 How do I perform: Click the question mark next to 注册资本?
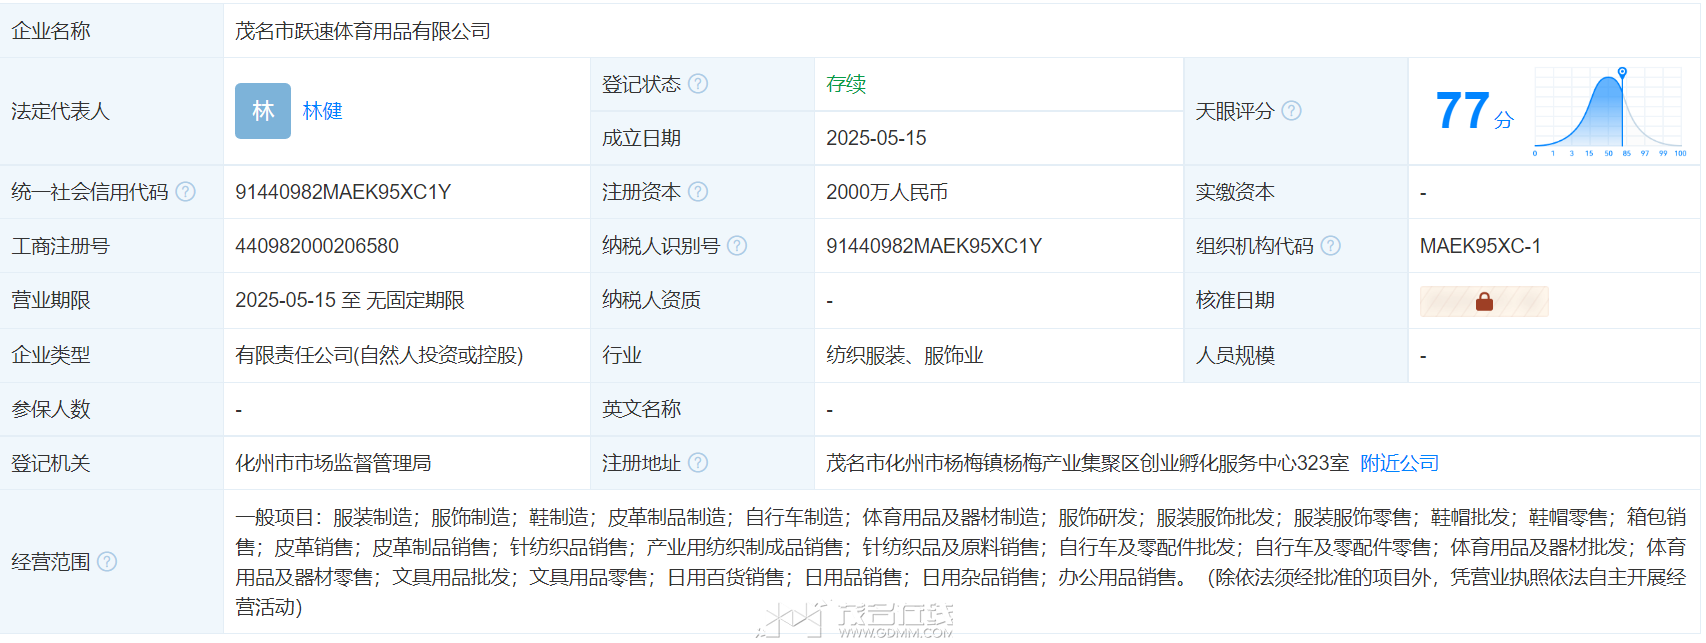[x=698, y=192]
